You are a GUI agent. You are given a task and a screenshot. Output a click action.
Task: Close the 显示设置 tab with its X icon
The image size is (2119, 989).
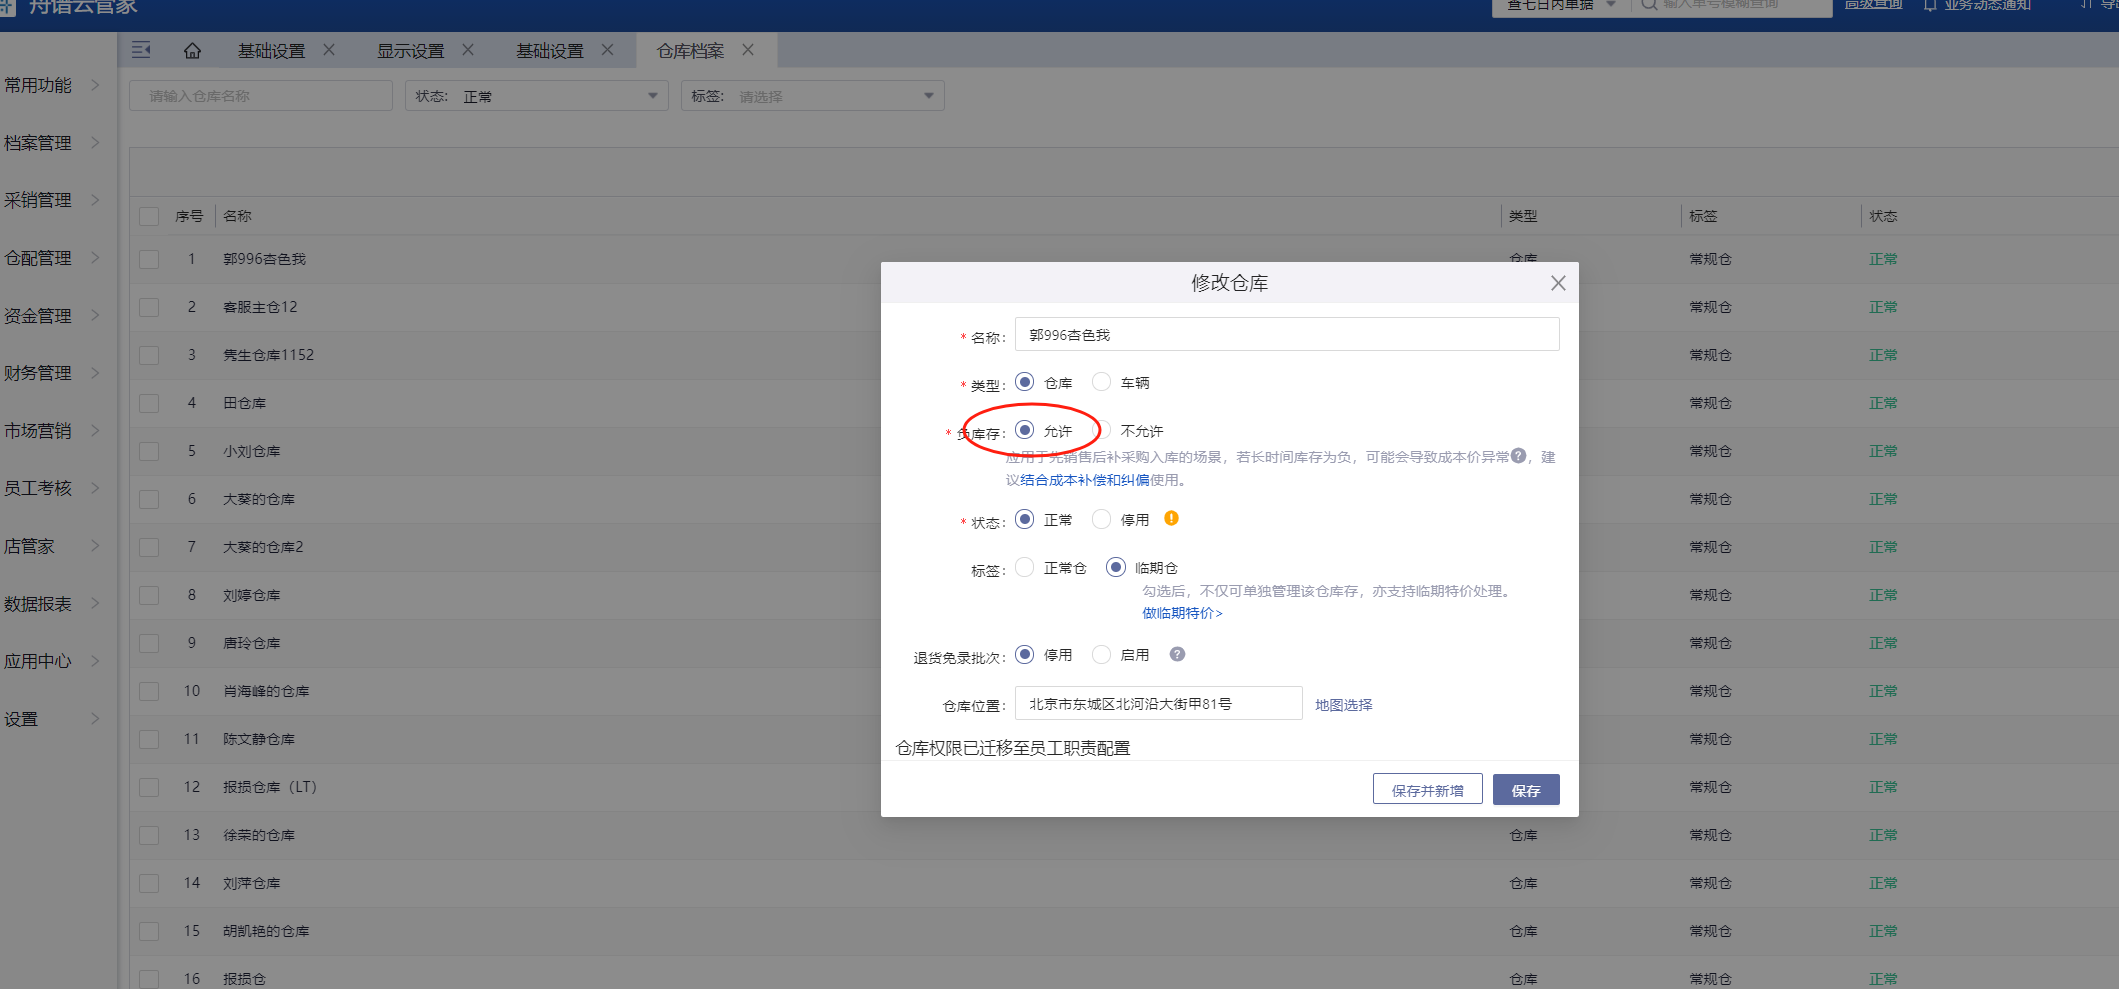point(468,50)
